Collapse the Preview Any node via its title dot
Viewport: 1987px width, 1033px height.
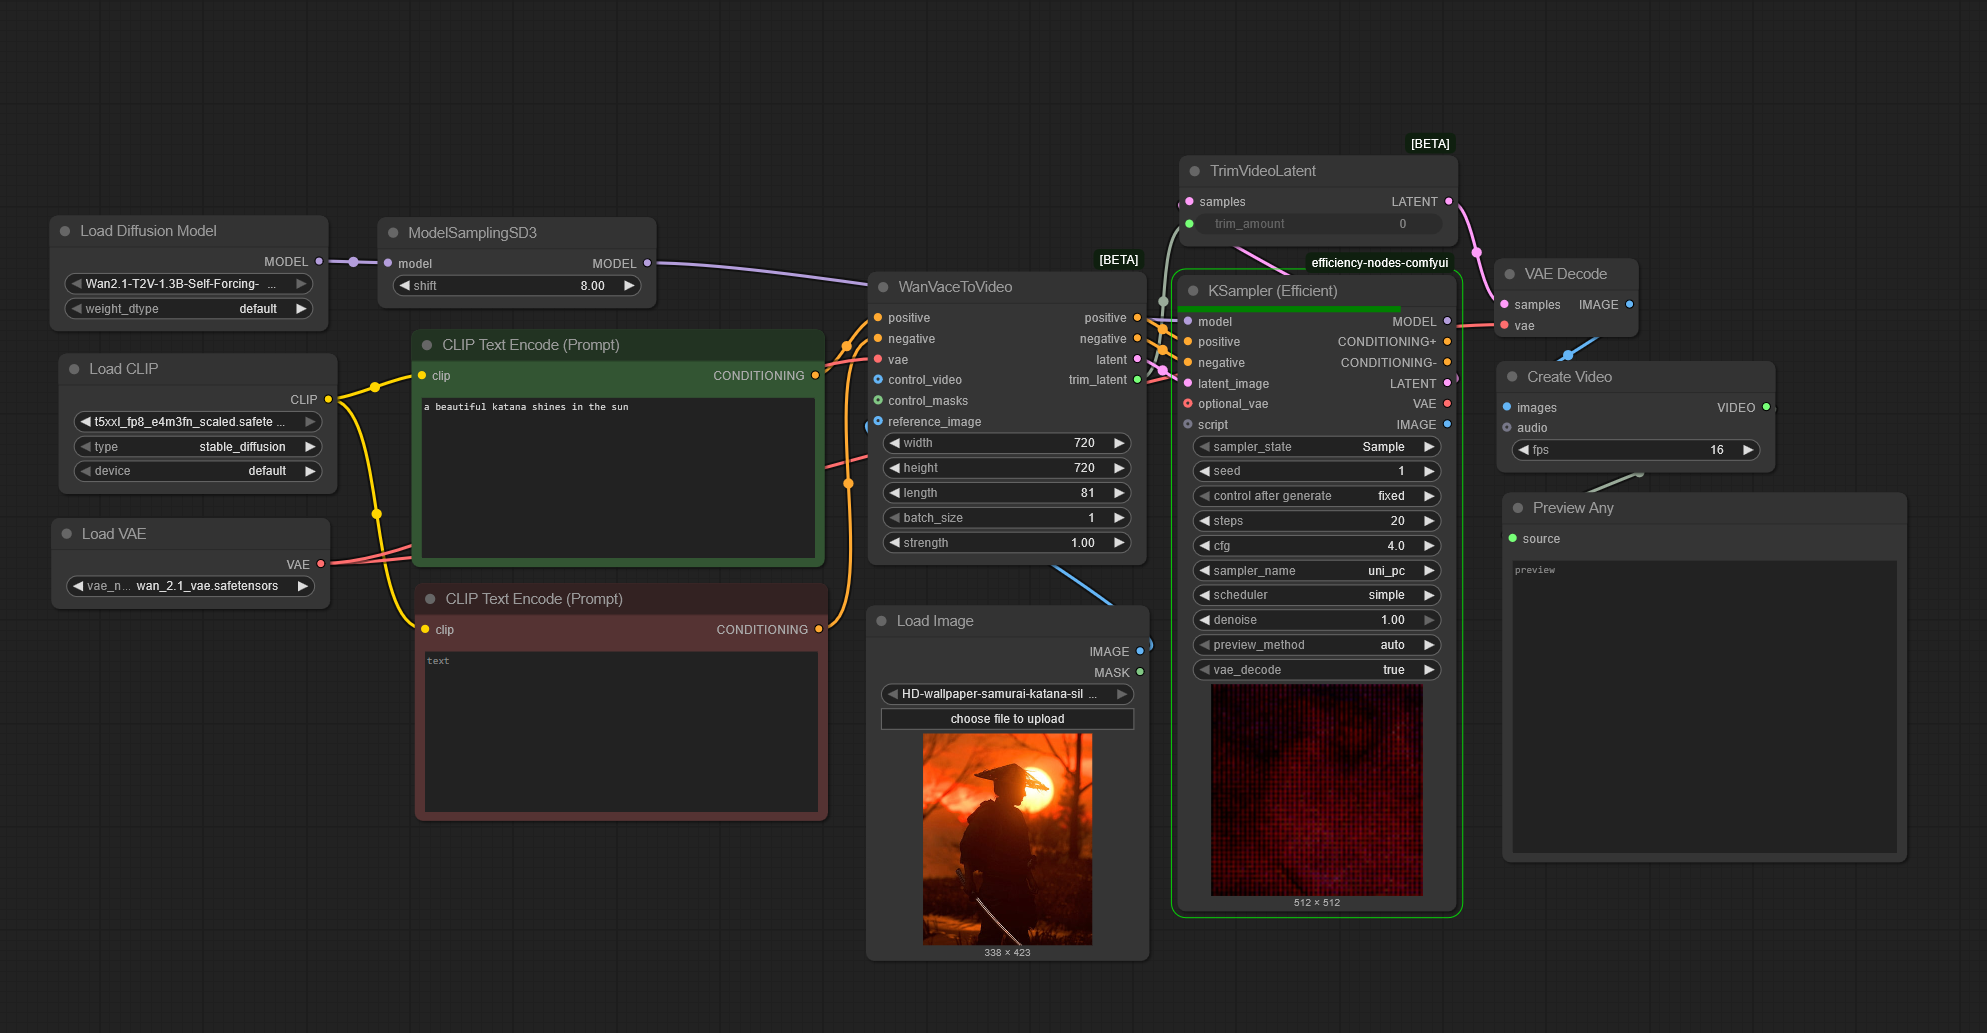1518,508
